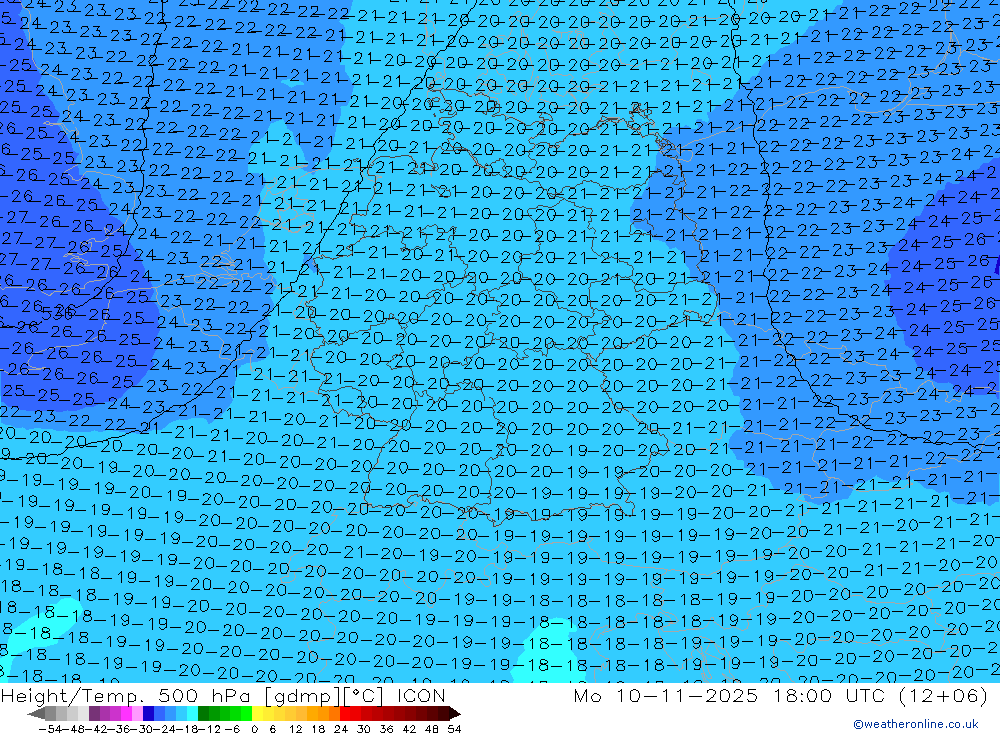Click the dark purple legend swatch near -42
Image resolution: width=1000 pixels, height=733 pixels.
tap(94, 713)
